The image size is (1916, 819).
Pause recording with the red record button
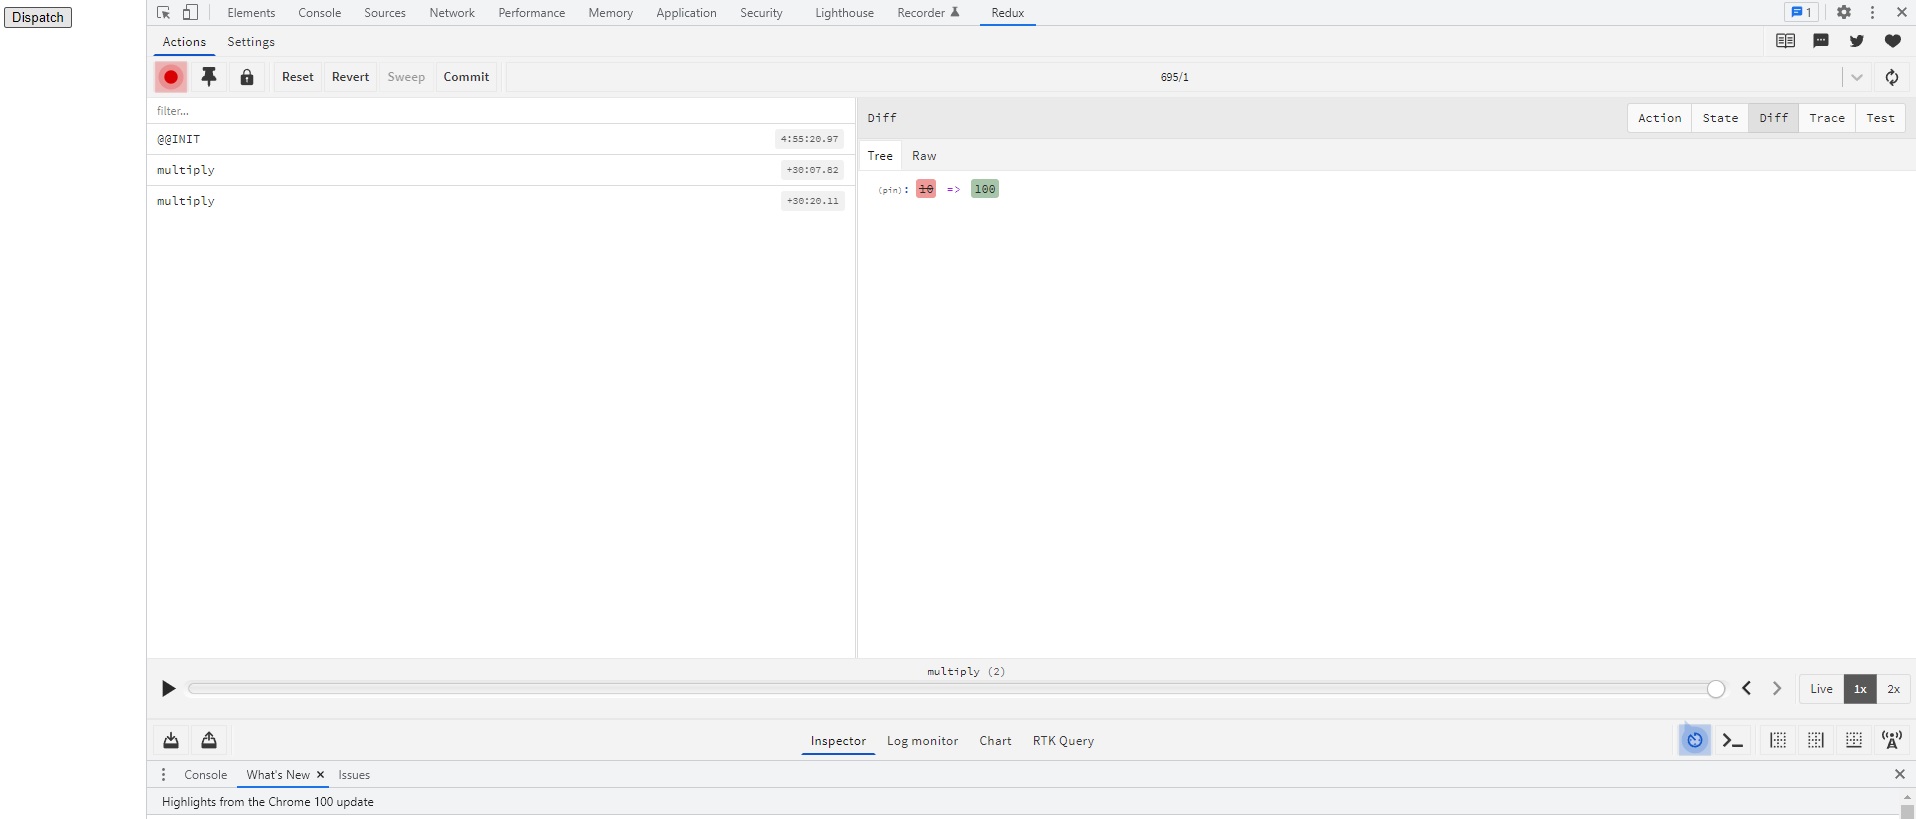coord(171,77)
